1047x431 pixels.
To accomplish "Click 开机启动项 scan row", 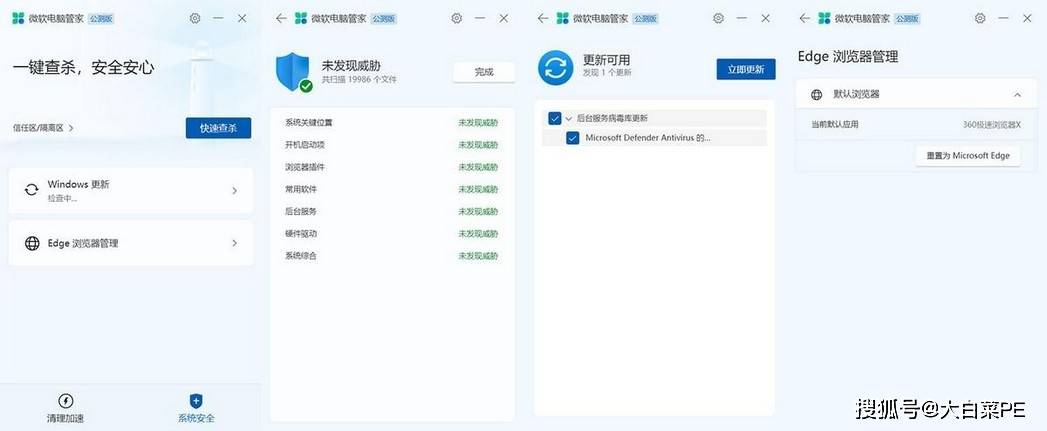I will coord(391,145).
